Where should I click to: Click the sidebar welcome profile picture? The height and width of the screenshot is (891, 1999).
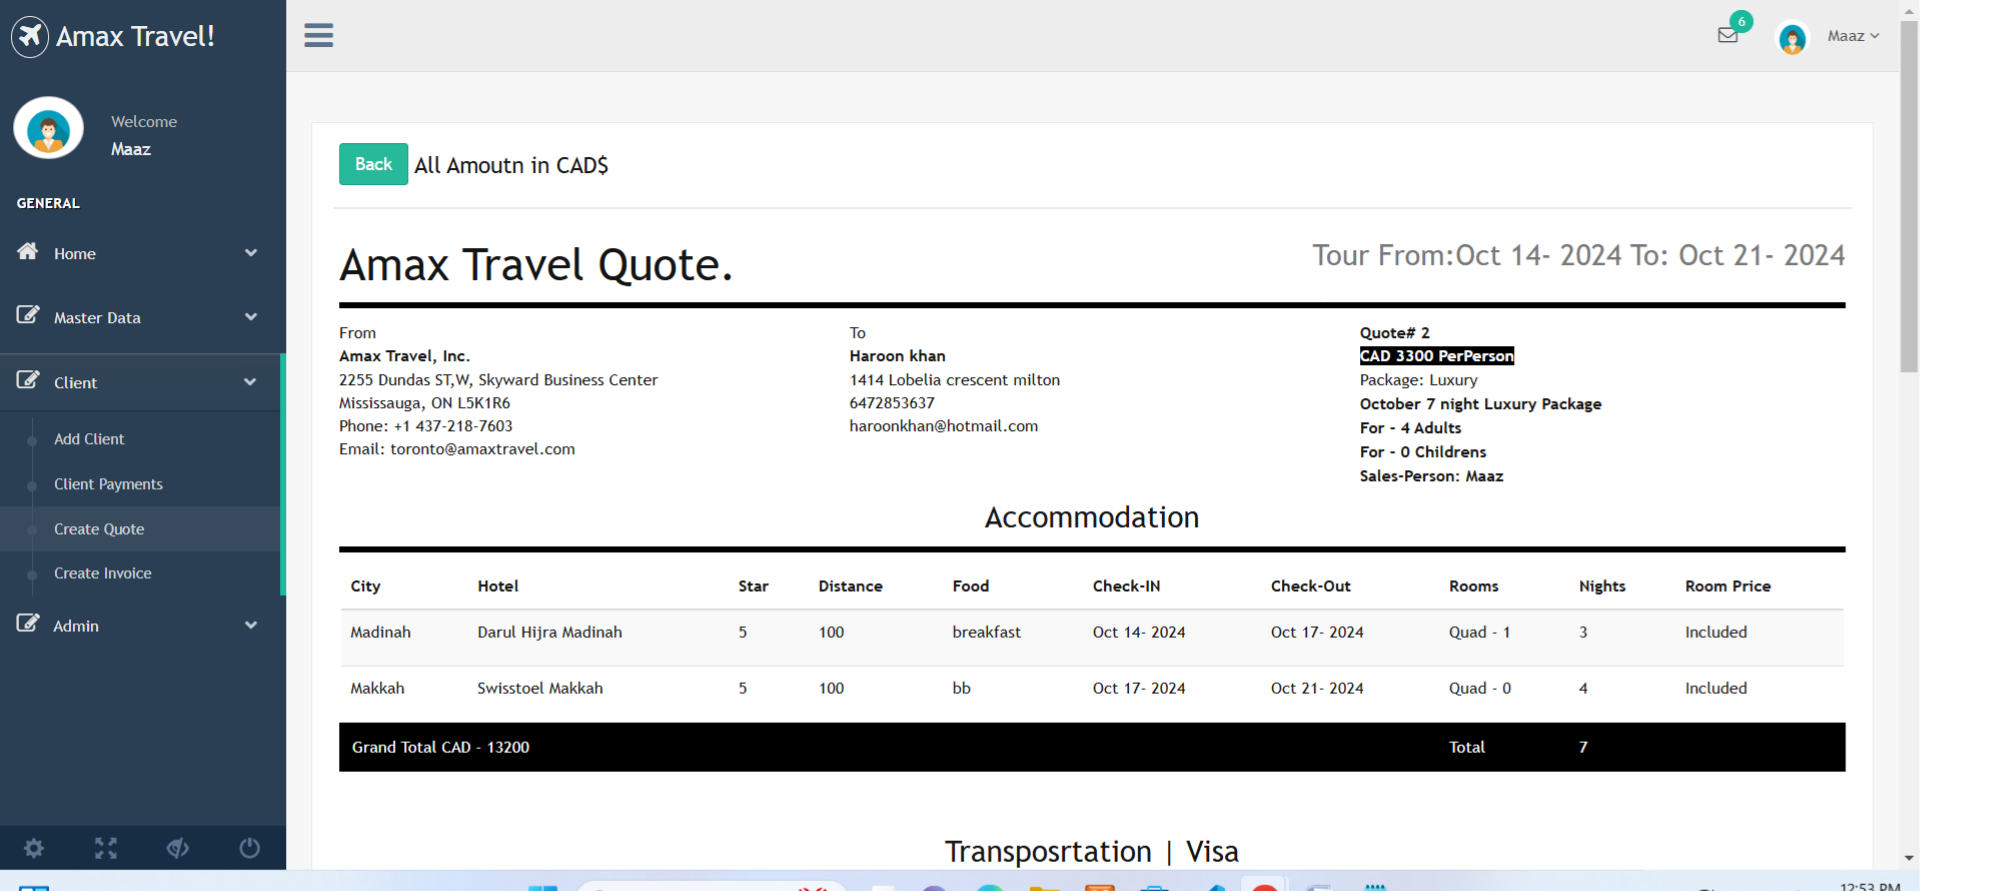tap(48, 129)
